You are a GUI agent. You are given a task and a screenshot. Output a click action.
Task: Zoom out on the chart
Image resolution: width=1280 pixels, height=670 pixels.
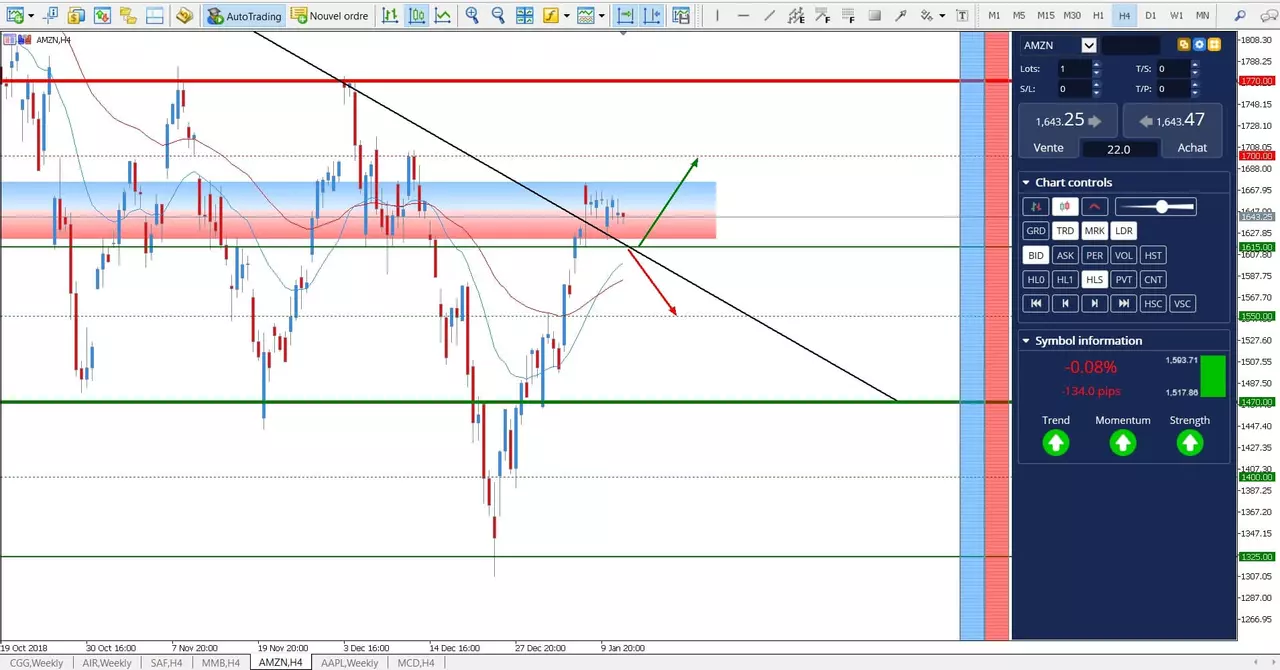498,16
